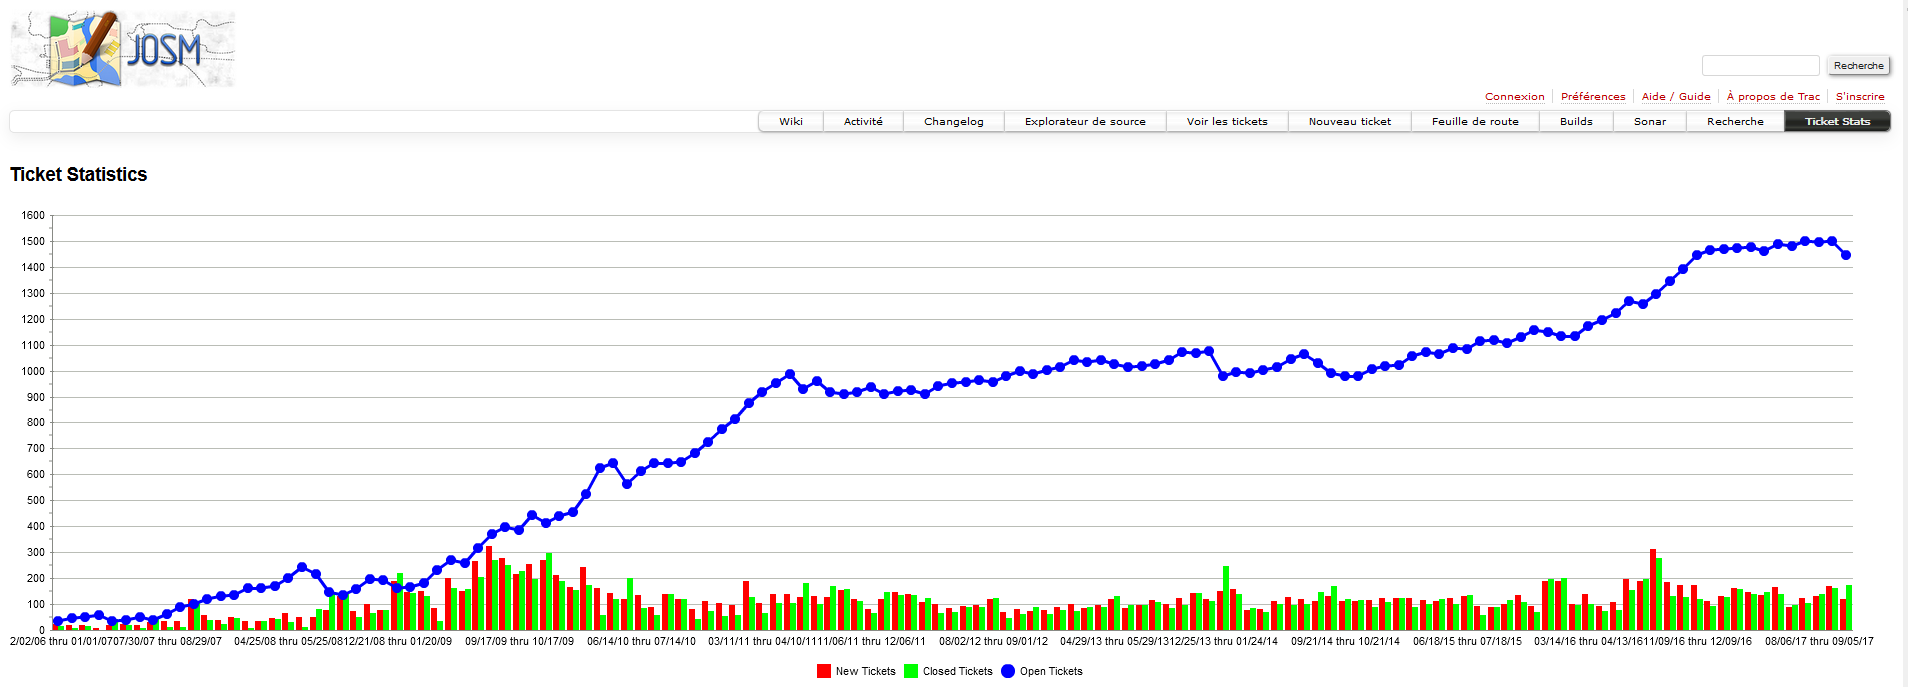Select the Ticket Stats tab
The height and width of the screenshot is (687, 1908).
coord(1837,122)
